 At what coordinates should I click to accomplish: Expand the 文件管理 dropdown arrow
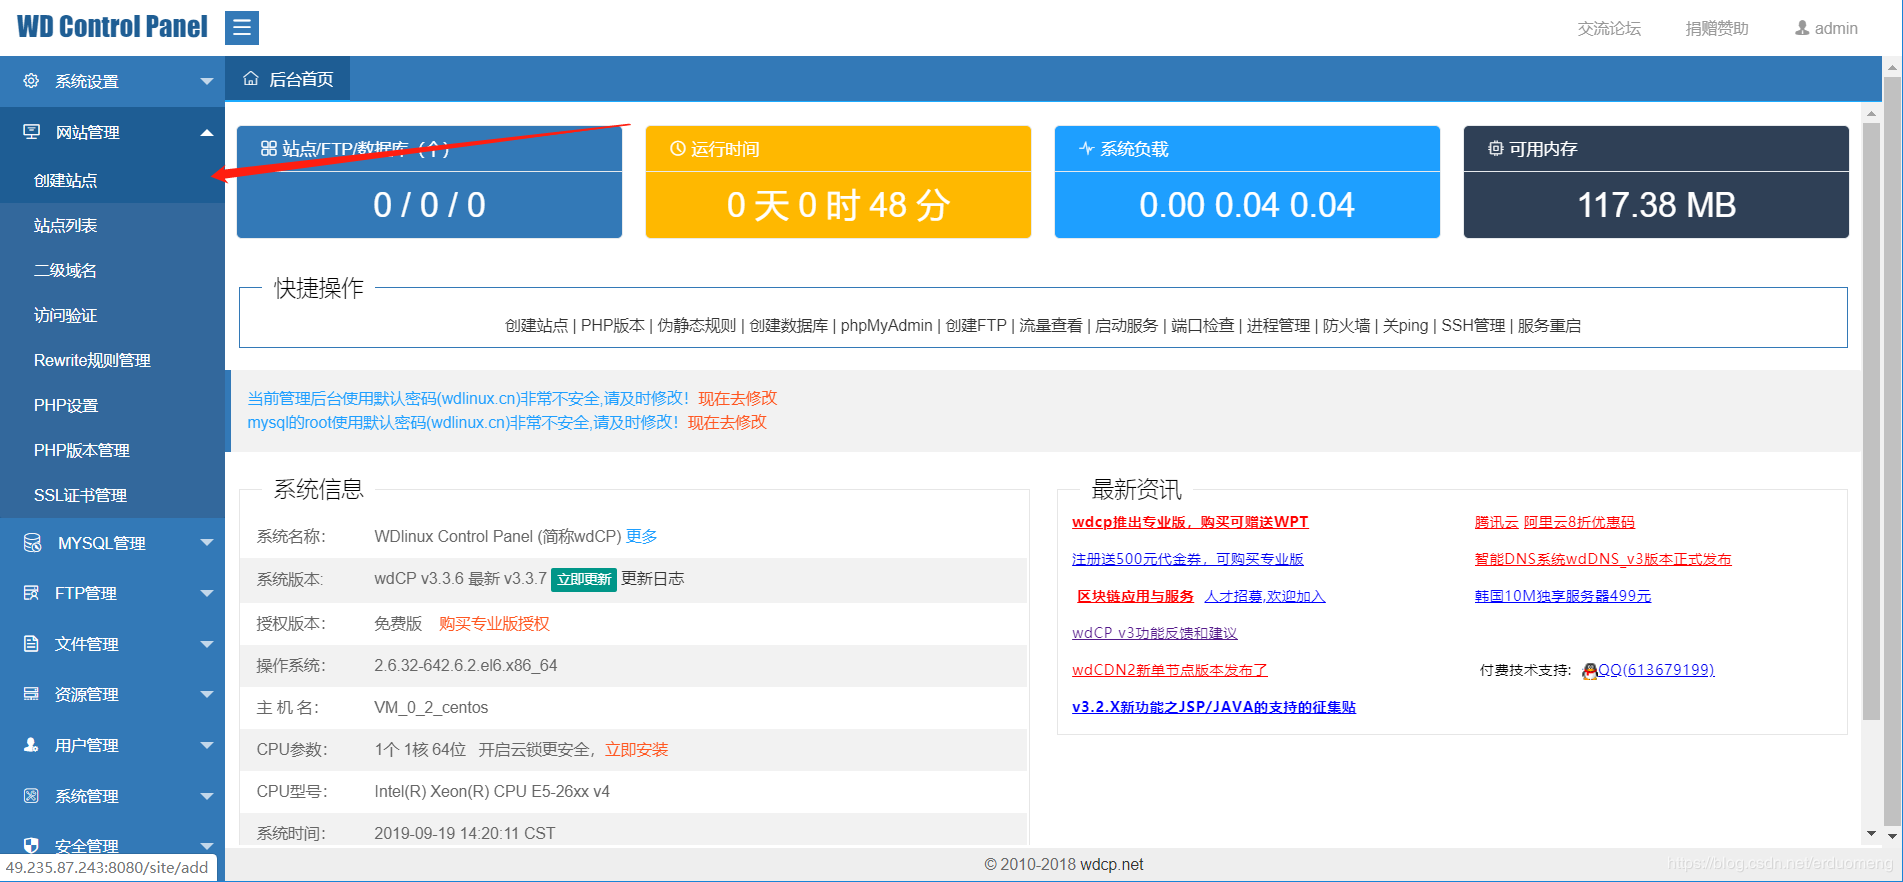pyautogui.click(x=207, y=644)
